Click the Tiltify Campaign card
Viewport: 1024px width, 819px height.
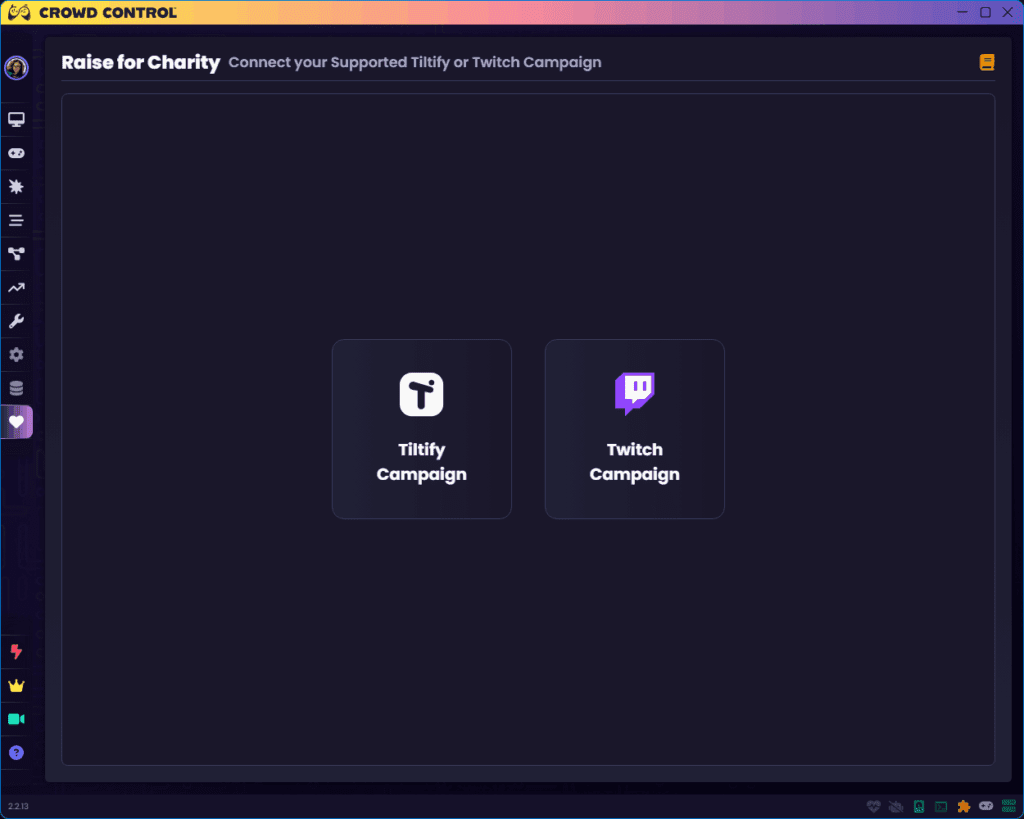[421, 429]
